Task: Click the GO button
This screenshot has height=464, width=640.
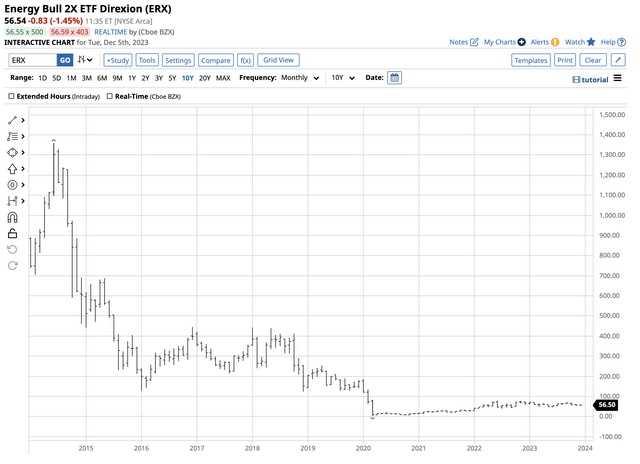Action: (x=65, y=60)
